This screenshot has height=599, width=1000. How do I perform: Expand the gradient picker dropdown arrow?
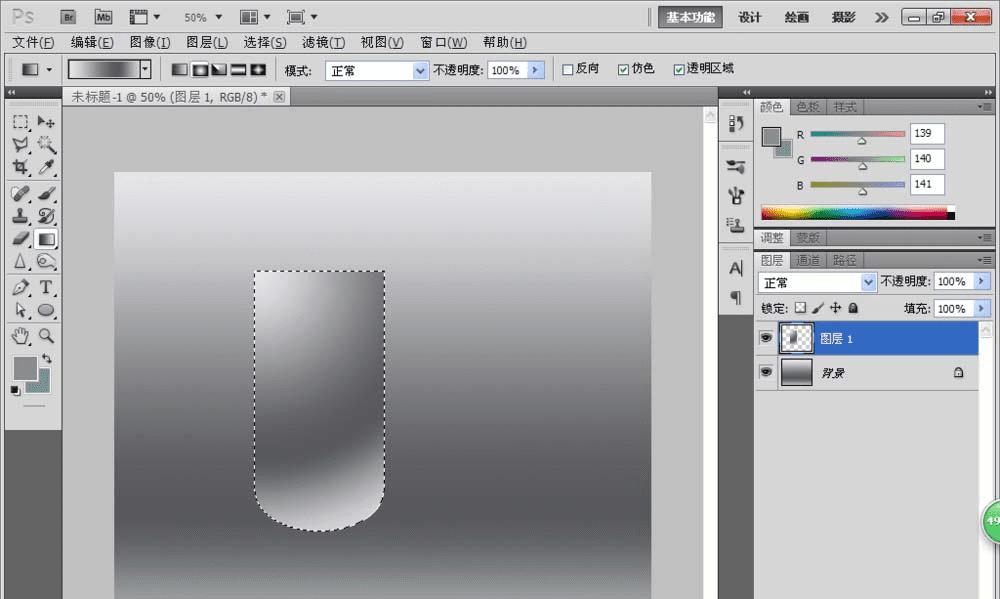click(146, 70)
